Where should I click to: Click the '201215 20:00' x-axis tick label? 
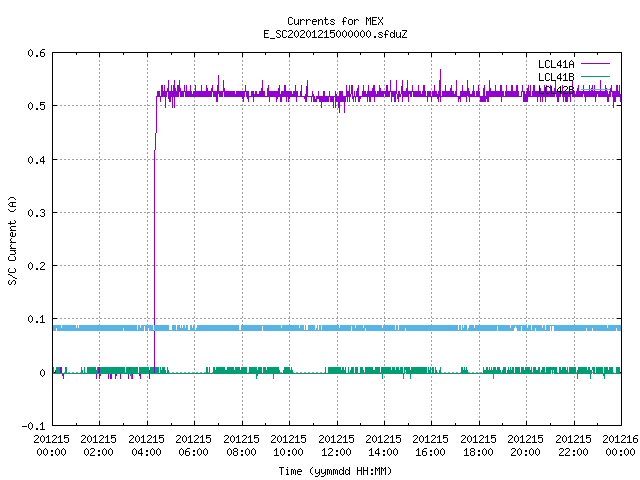click(x=525, y=445)
